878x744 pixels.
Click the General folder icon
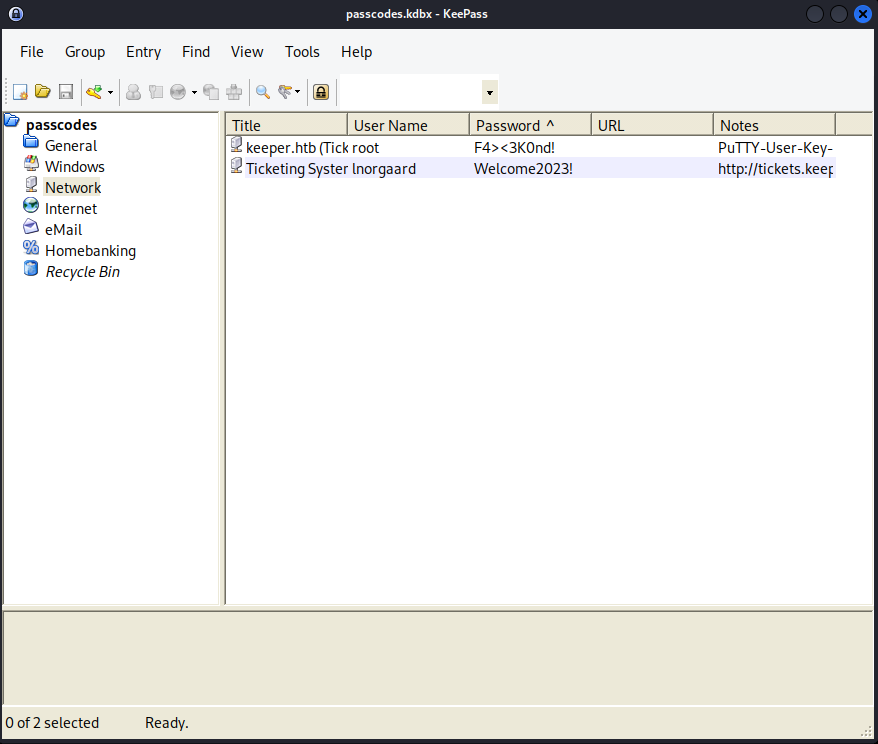click(x=31, y=141)
